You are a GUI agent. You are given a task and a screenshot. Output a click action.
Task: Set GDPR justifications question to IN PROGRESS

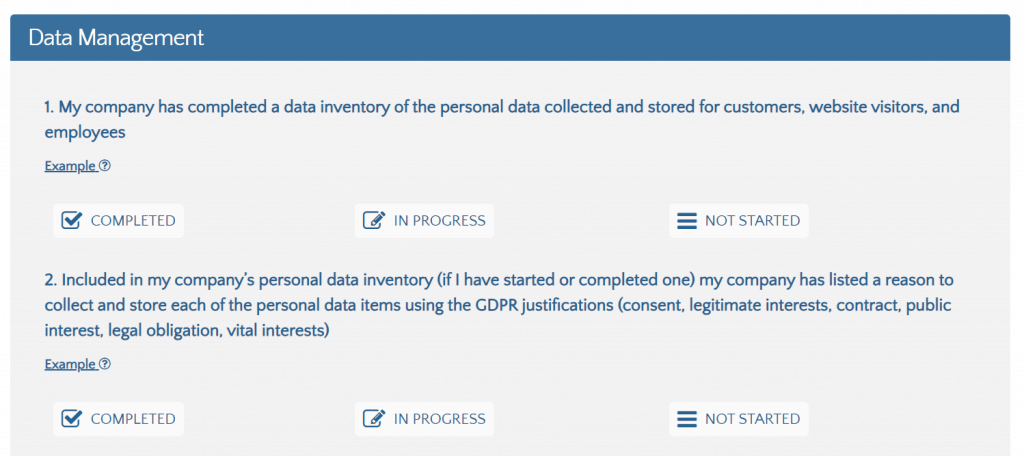(x=424, y=419)
